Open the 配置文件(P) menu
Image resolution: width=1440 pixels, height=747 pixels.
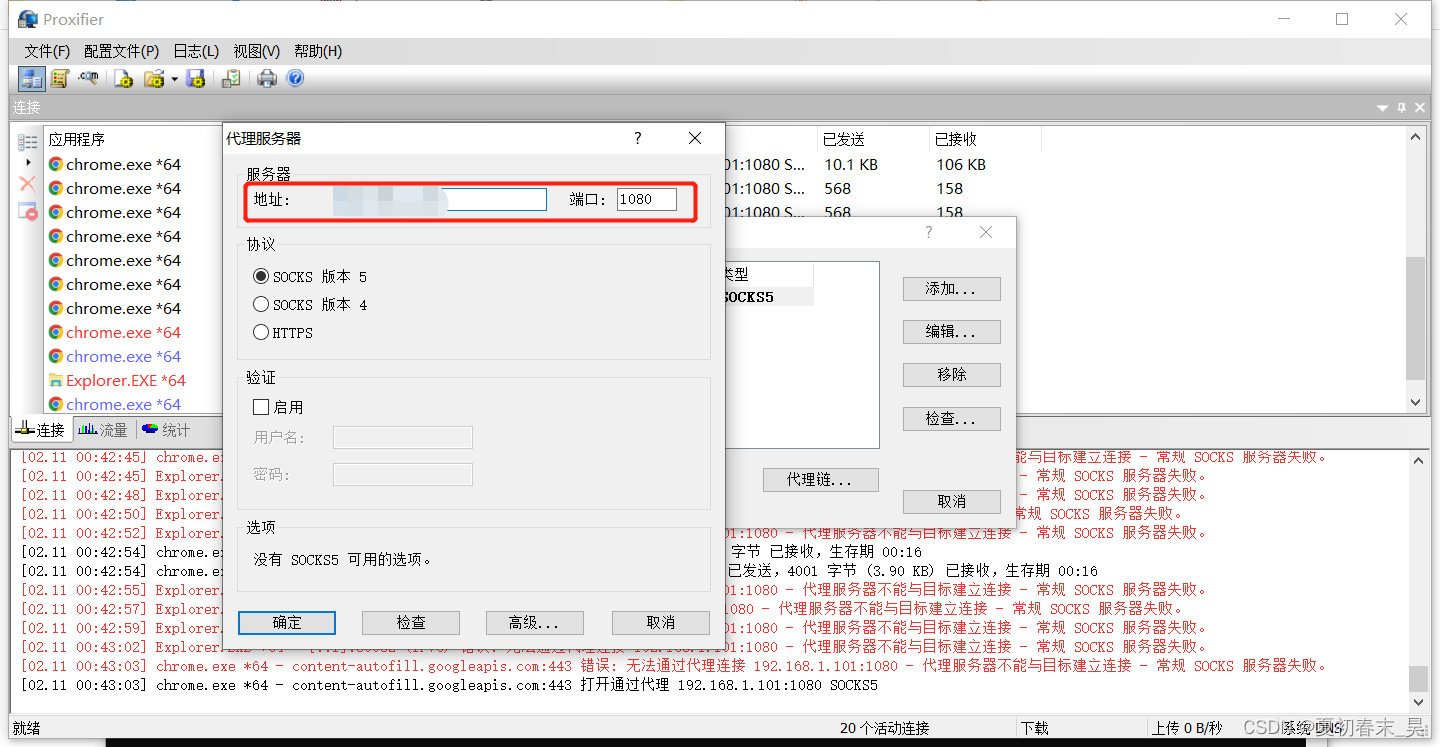121,51
